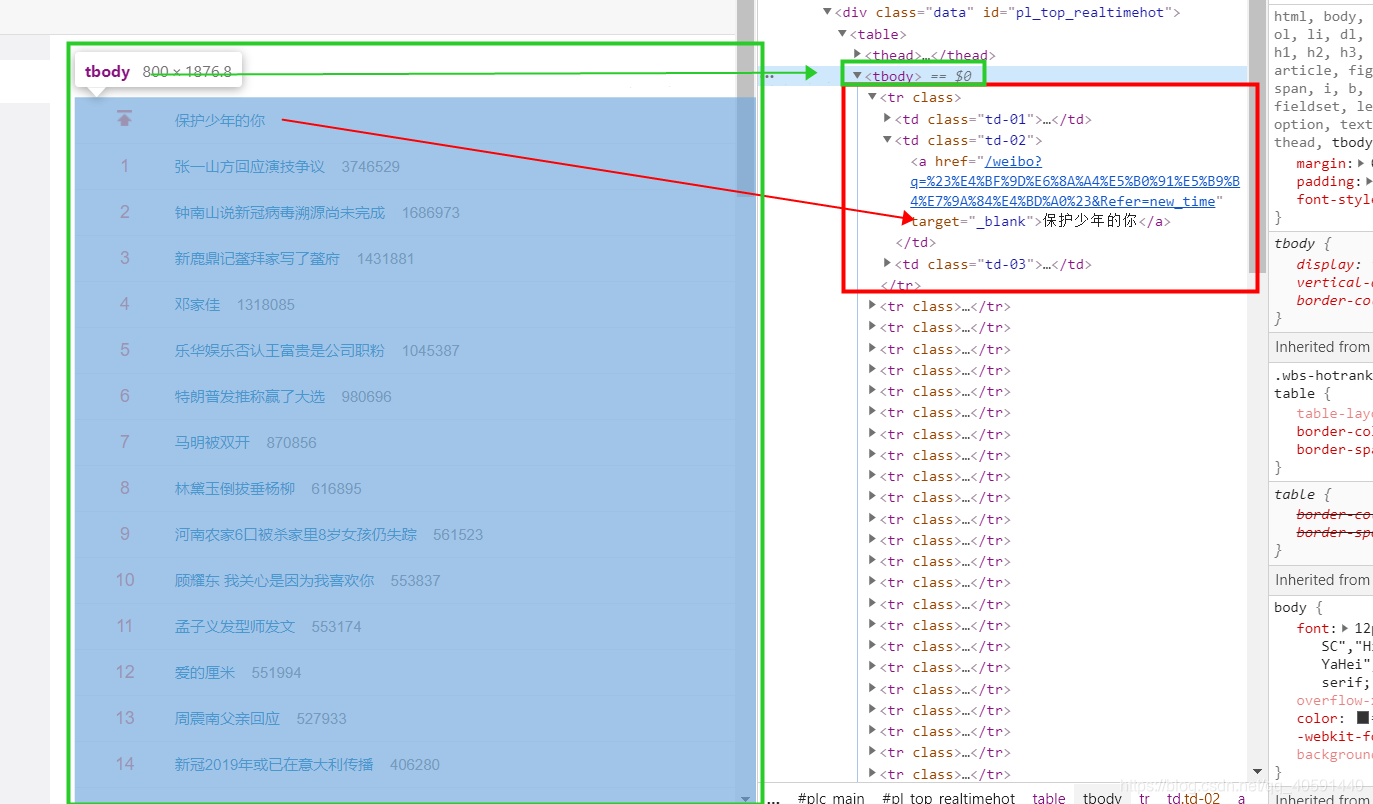The width and height of the screenshot is (1373, 804).
Task: Open the hot topic 特朗普发推称赢了大选
Action: [x=250, y=396]
